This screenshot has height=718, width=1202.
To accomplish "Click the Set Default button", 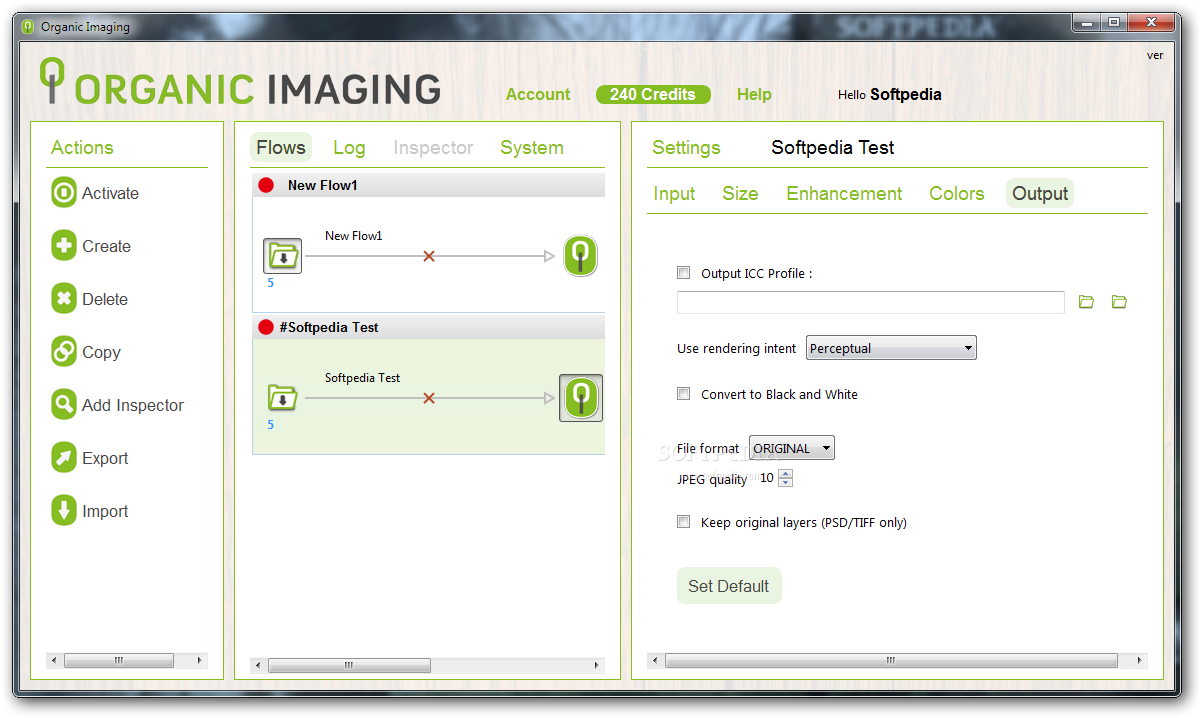I will coord(729,586).
